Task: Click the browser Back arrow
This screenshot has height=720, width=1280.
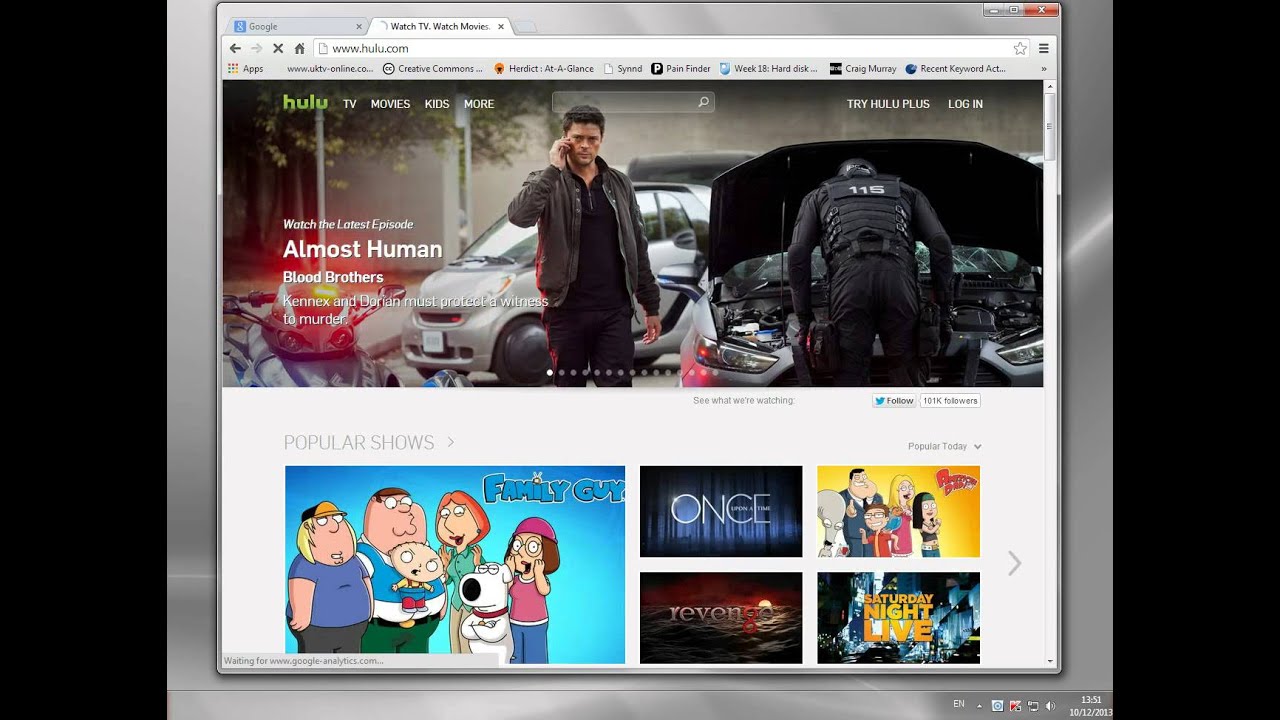Action: [x=235, y=48]
